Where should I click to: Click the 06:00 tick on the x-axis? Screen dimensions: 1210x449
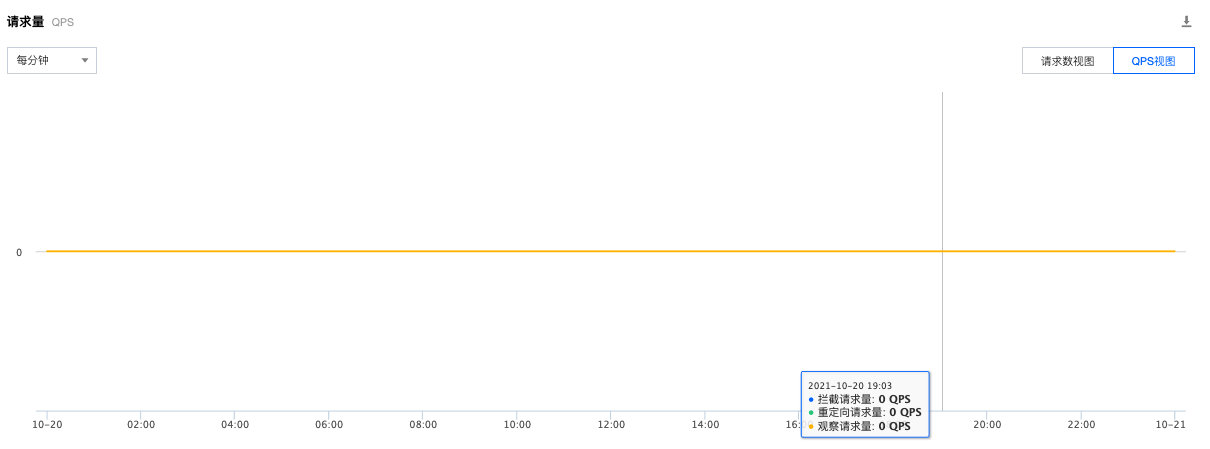tap(329, 424)
